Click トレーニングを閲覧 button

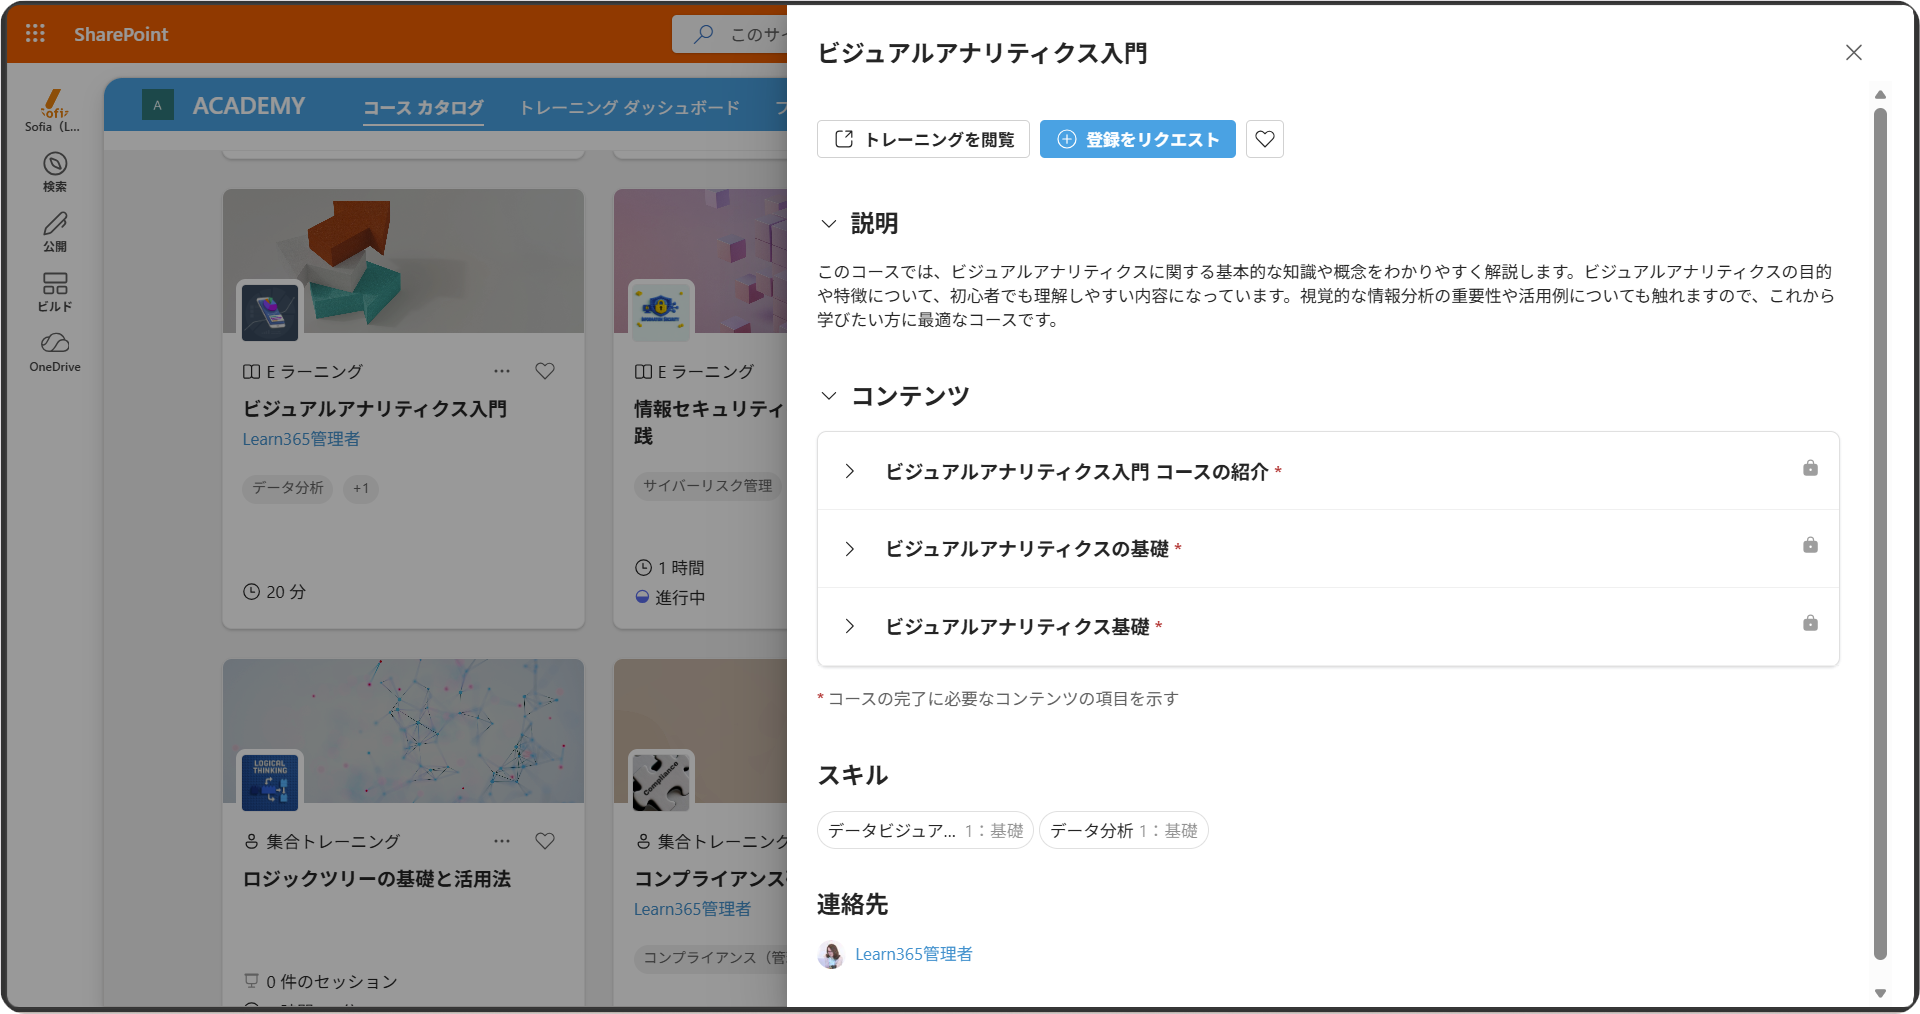tap(923, 139)
